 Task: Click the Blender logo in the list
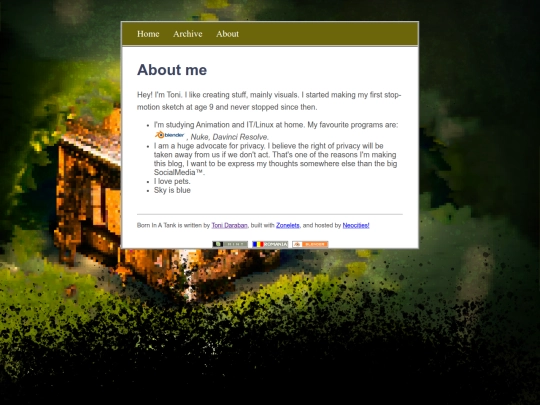pyautogui.click(x=169, y=135)
